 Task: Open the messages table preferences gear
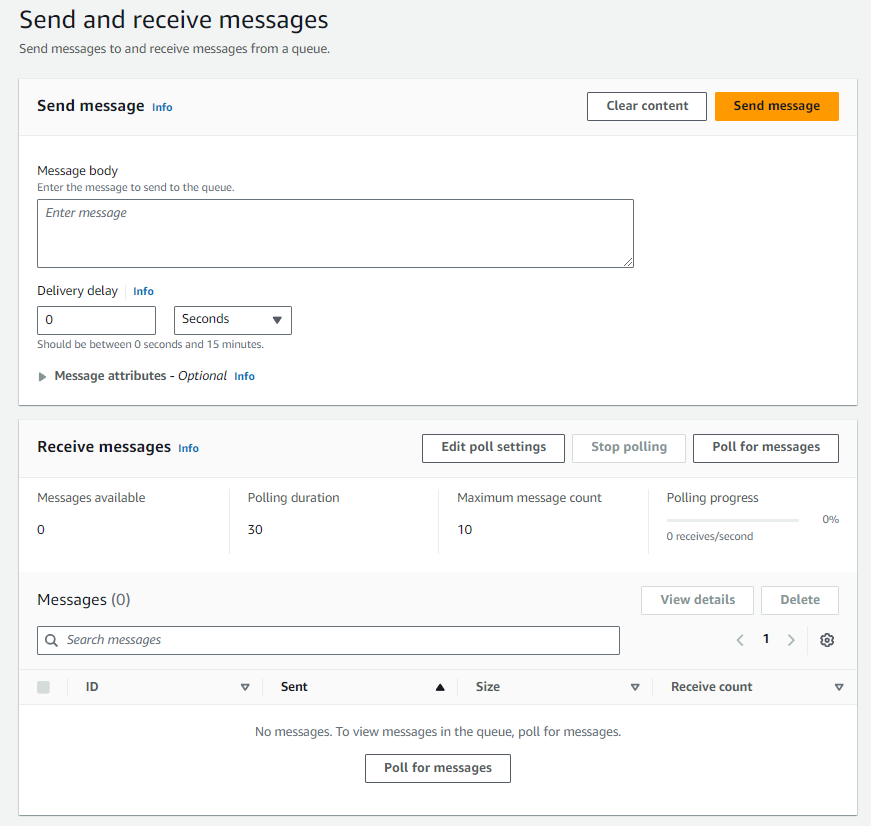click(x=827, y=640)
